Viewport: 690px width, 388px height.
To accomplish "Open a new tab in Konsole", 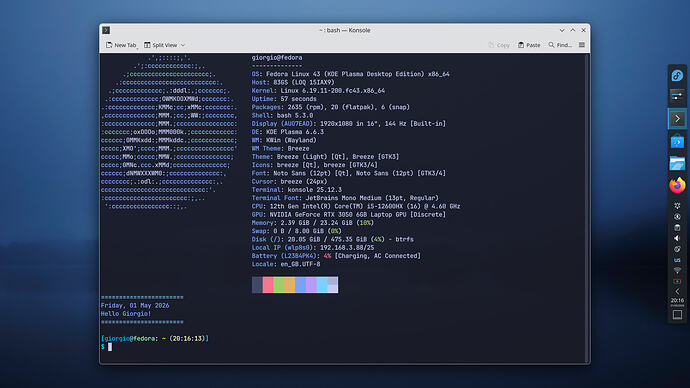I will [121, 45].
